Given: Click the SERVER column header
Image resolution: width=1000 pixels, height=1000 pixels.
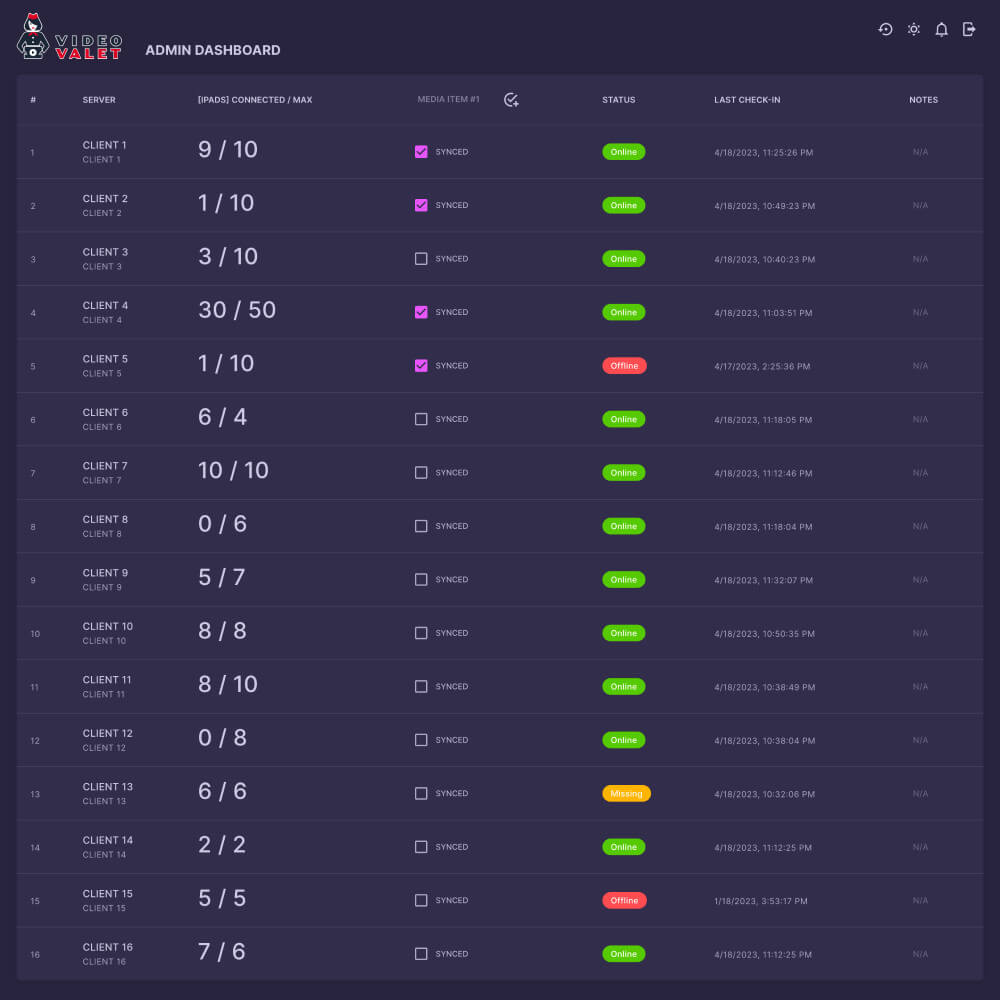Looking at the screenshot, I should (99, 100).
